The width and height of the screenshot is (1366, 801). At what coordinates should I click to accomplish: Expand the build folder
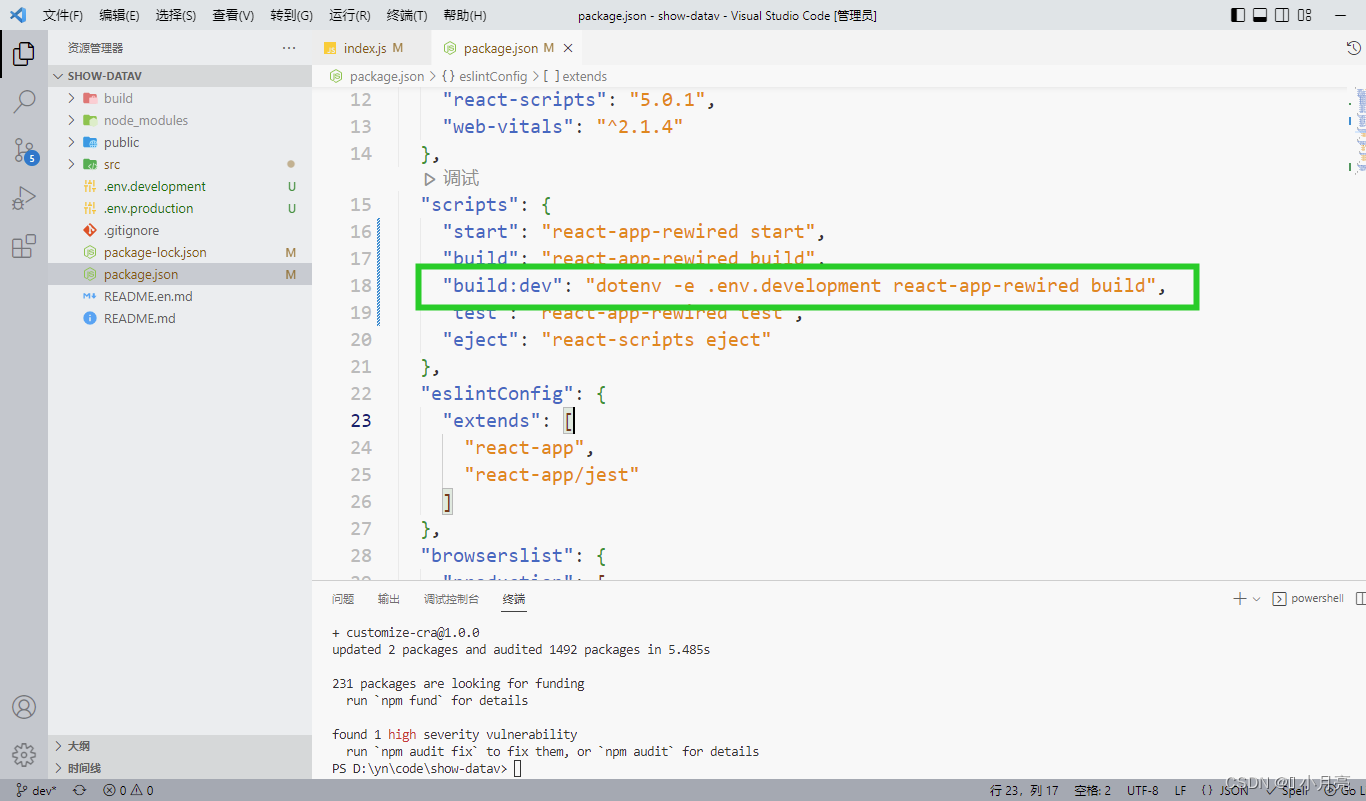point(180,98)
